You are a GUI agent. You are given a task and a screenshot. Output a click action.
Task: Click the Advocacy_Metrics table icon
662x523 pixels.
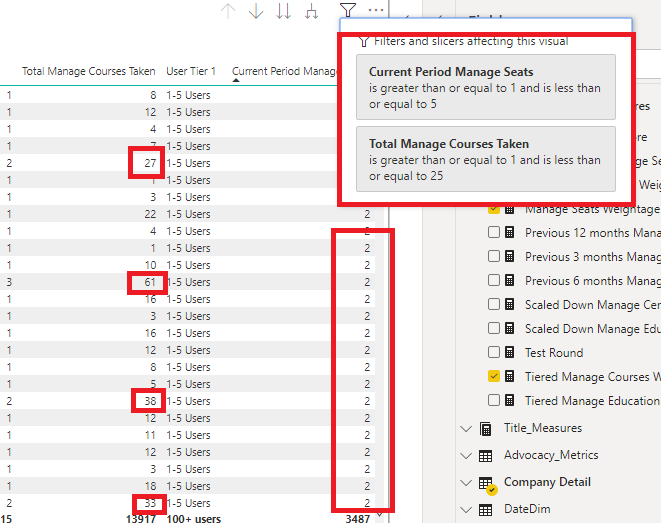click(486, 456)
